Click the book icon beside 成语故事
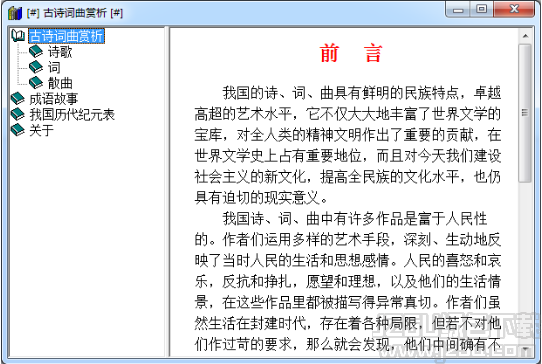This screenshot has width=542, height=364. tap(18, 99)
